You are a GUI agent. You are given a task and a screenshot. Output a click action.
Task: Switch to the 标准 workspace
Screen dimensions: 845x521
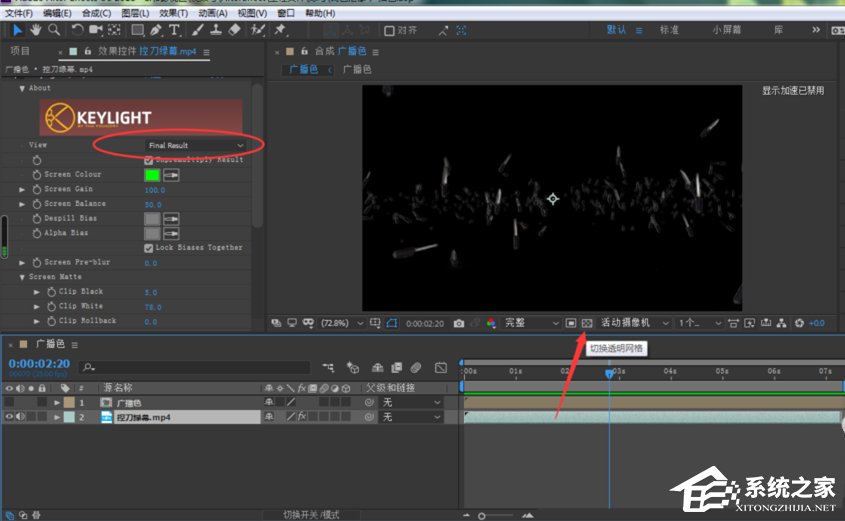(x=669, y=30)
